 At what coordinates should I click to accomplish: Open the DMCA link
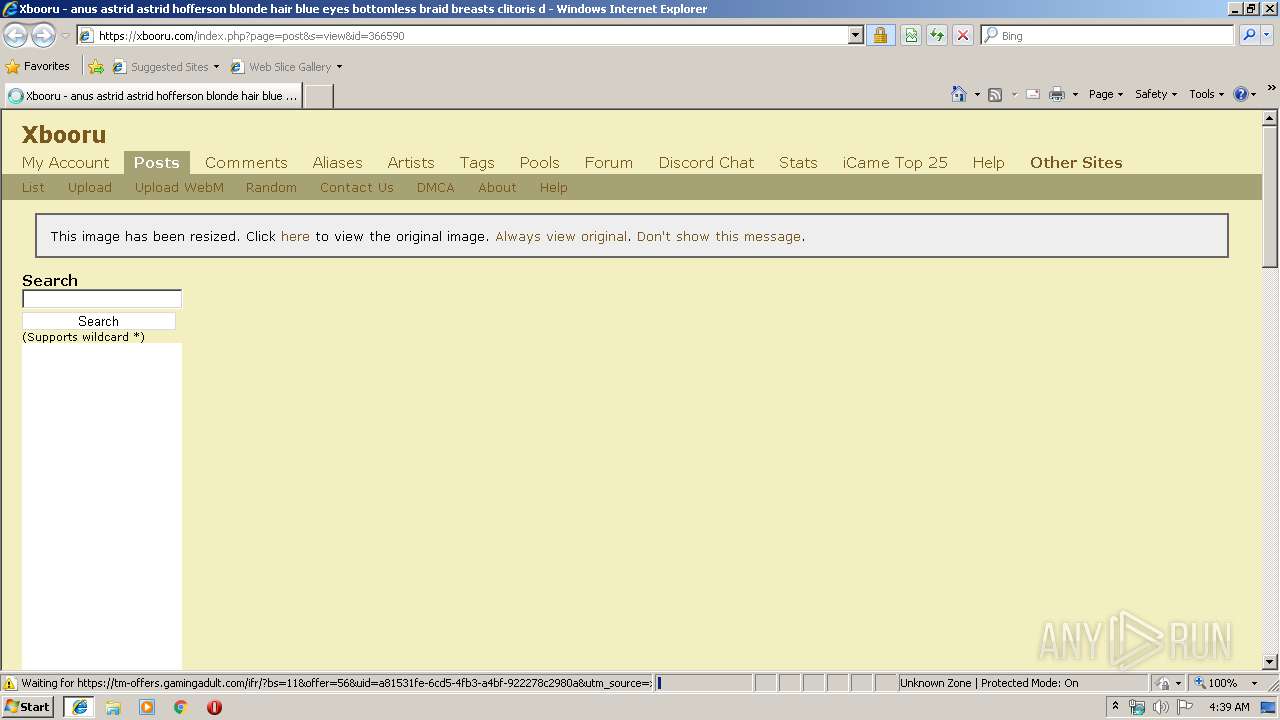[436, 187]
